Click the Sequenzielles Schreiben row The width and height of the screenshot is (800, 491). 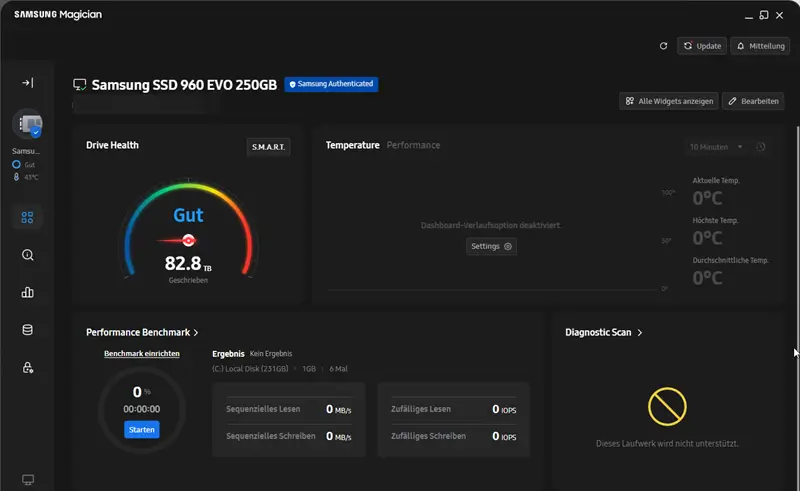(x=289, y=436)
